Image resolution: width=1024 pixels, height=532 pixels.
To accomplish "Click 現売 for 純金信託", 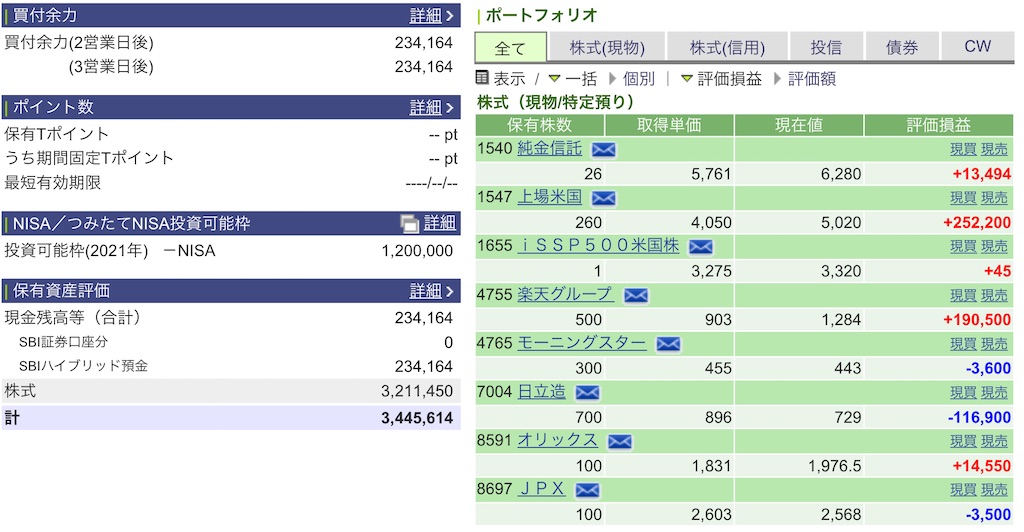I will 995,149.
